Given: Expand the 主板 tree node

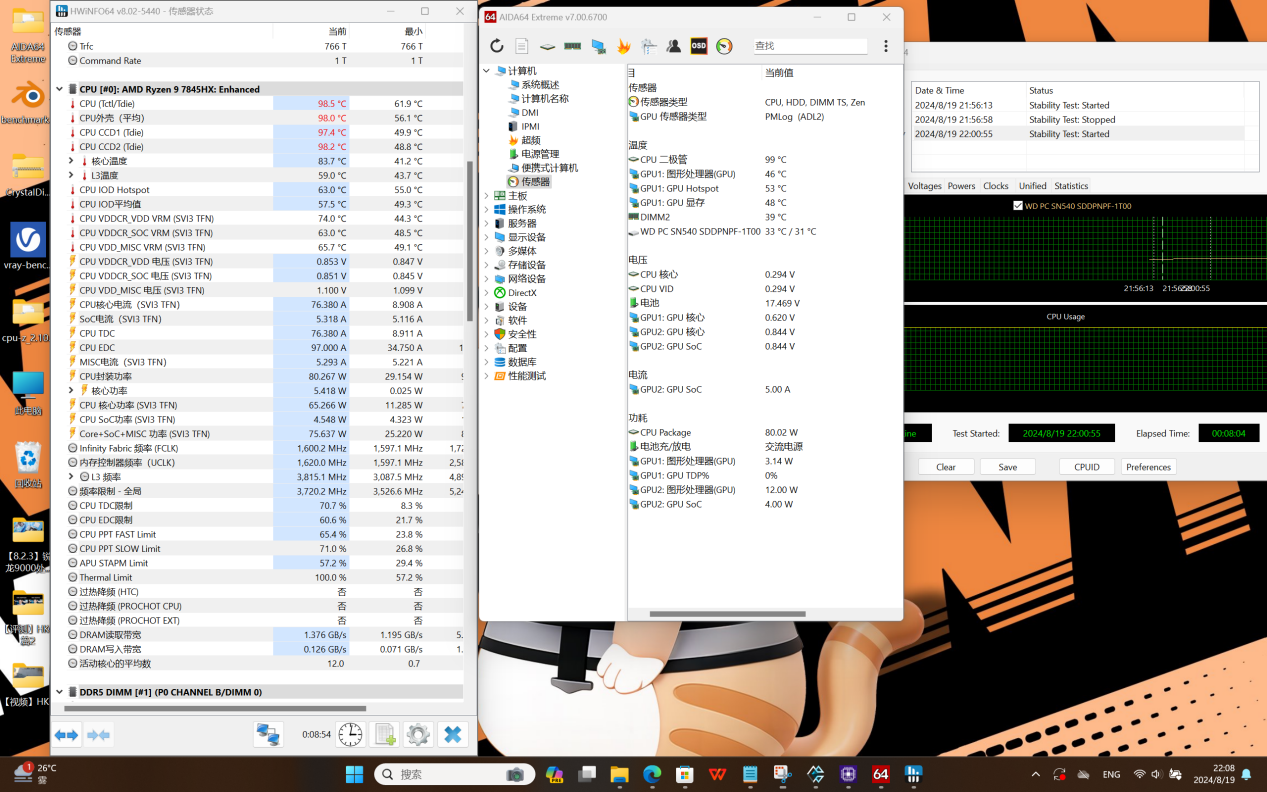Looking at the screenshot, I should point(487,196).
